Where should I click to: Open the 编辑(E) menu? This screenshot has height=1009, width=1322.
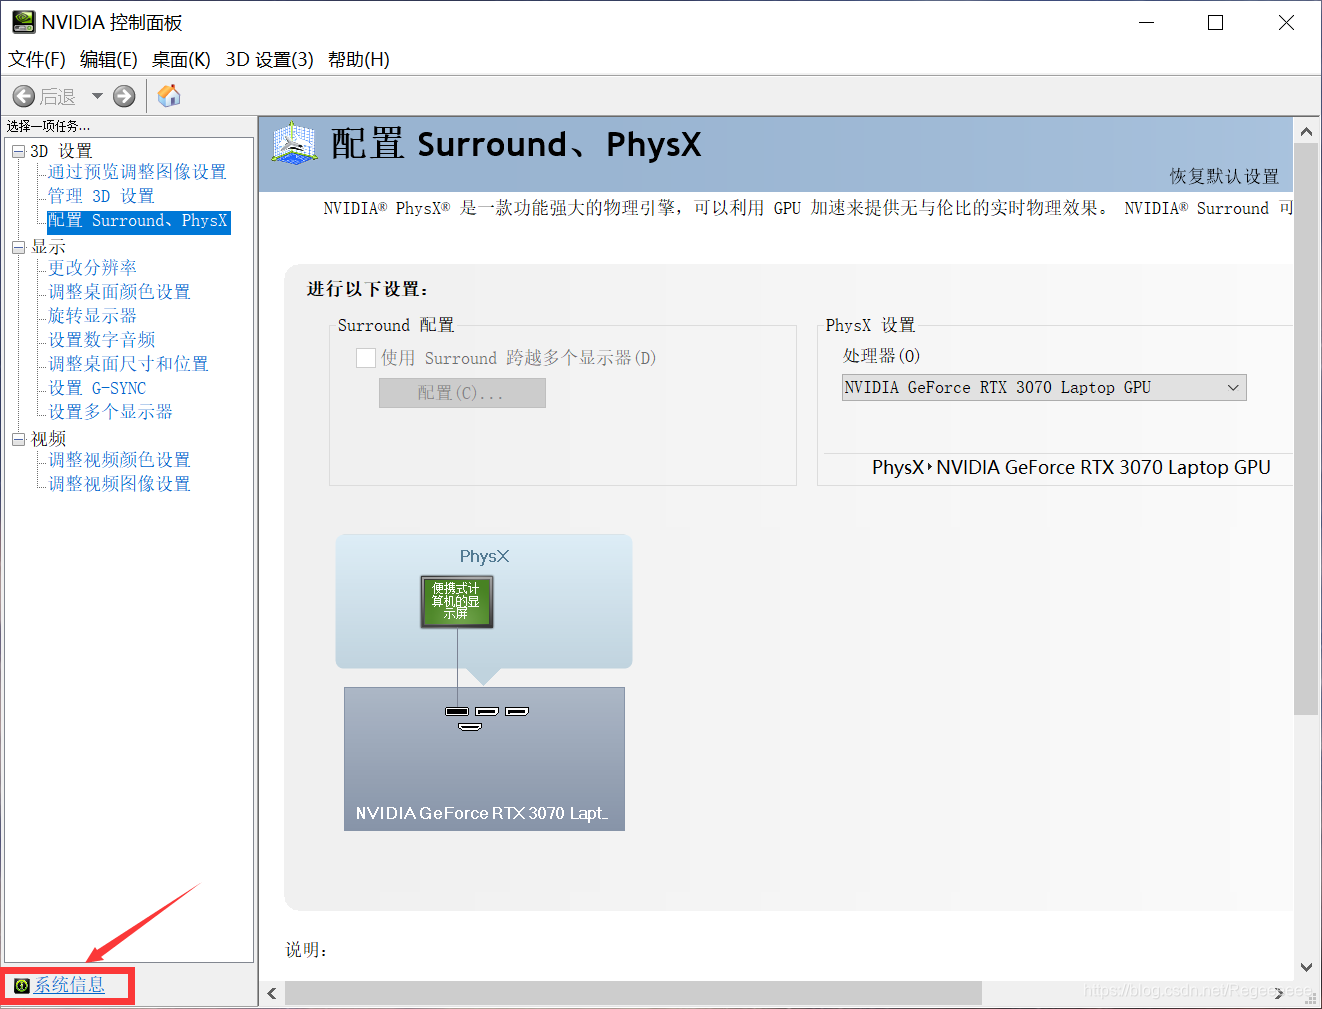[109, 59]
